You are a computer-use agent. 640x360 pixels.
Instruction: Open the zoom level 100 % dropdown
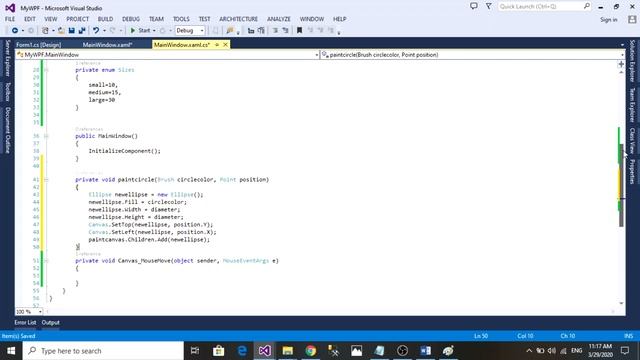tap(29, 311)
